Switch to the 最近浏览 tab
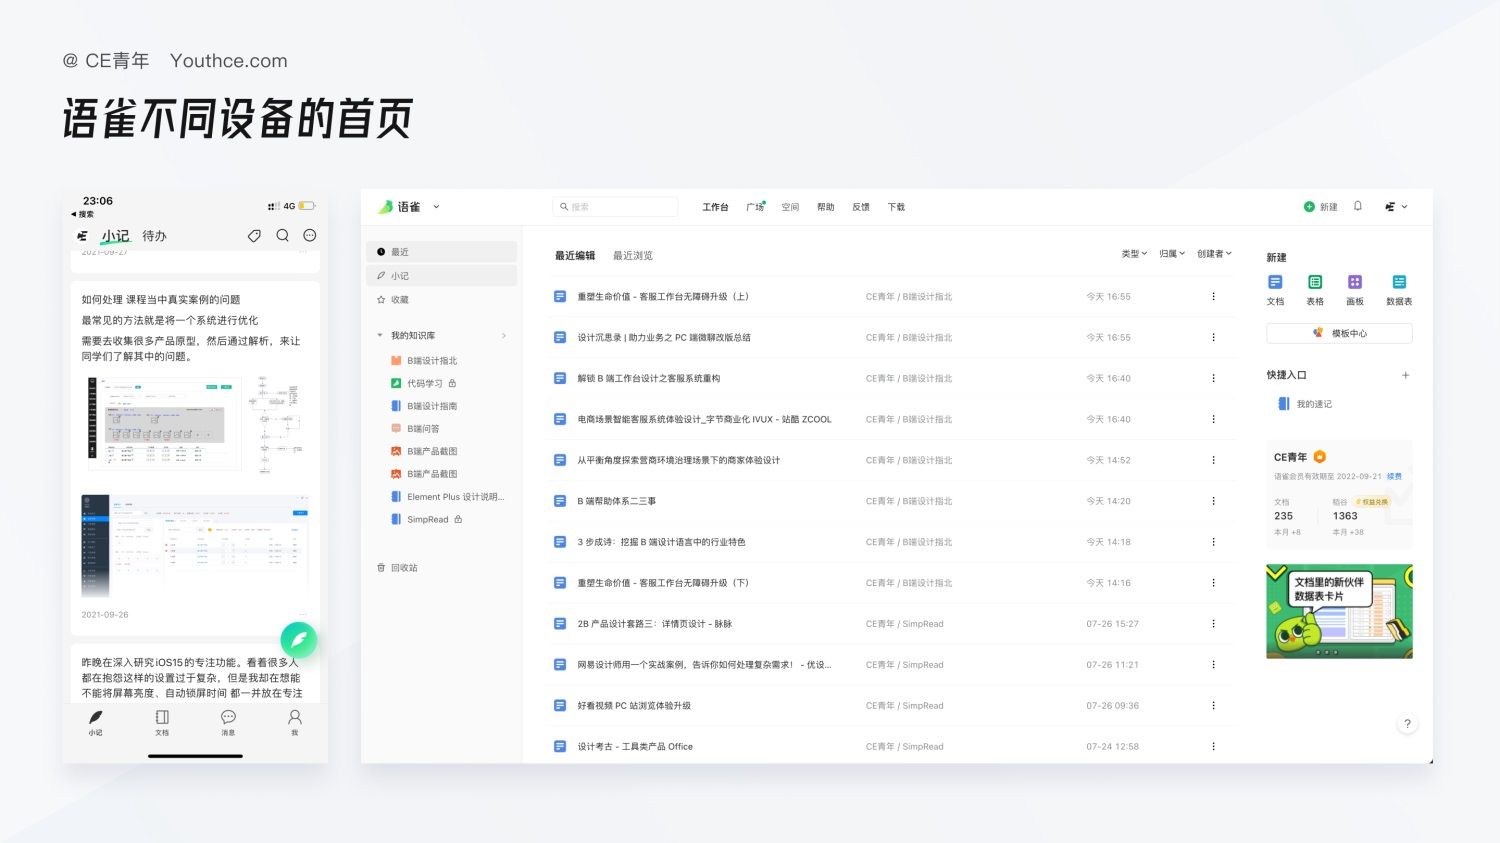Screen dimensions: 1500x843 pyautogui.click(x=633, y=256)
